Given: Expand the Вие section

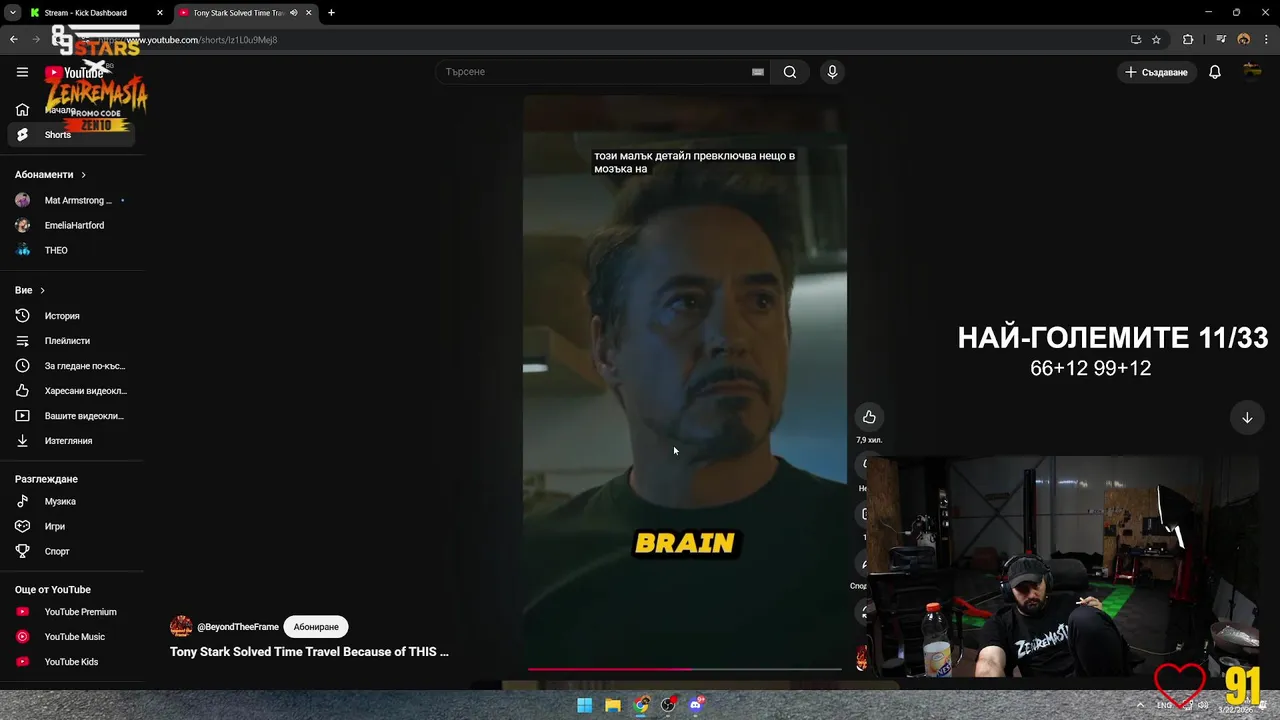Looking at the screenshot, I should click(30, 290).
